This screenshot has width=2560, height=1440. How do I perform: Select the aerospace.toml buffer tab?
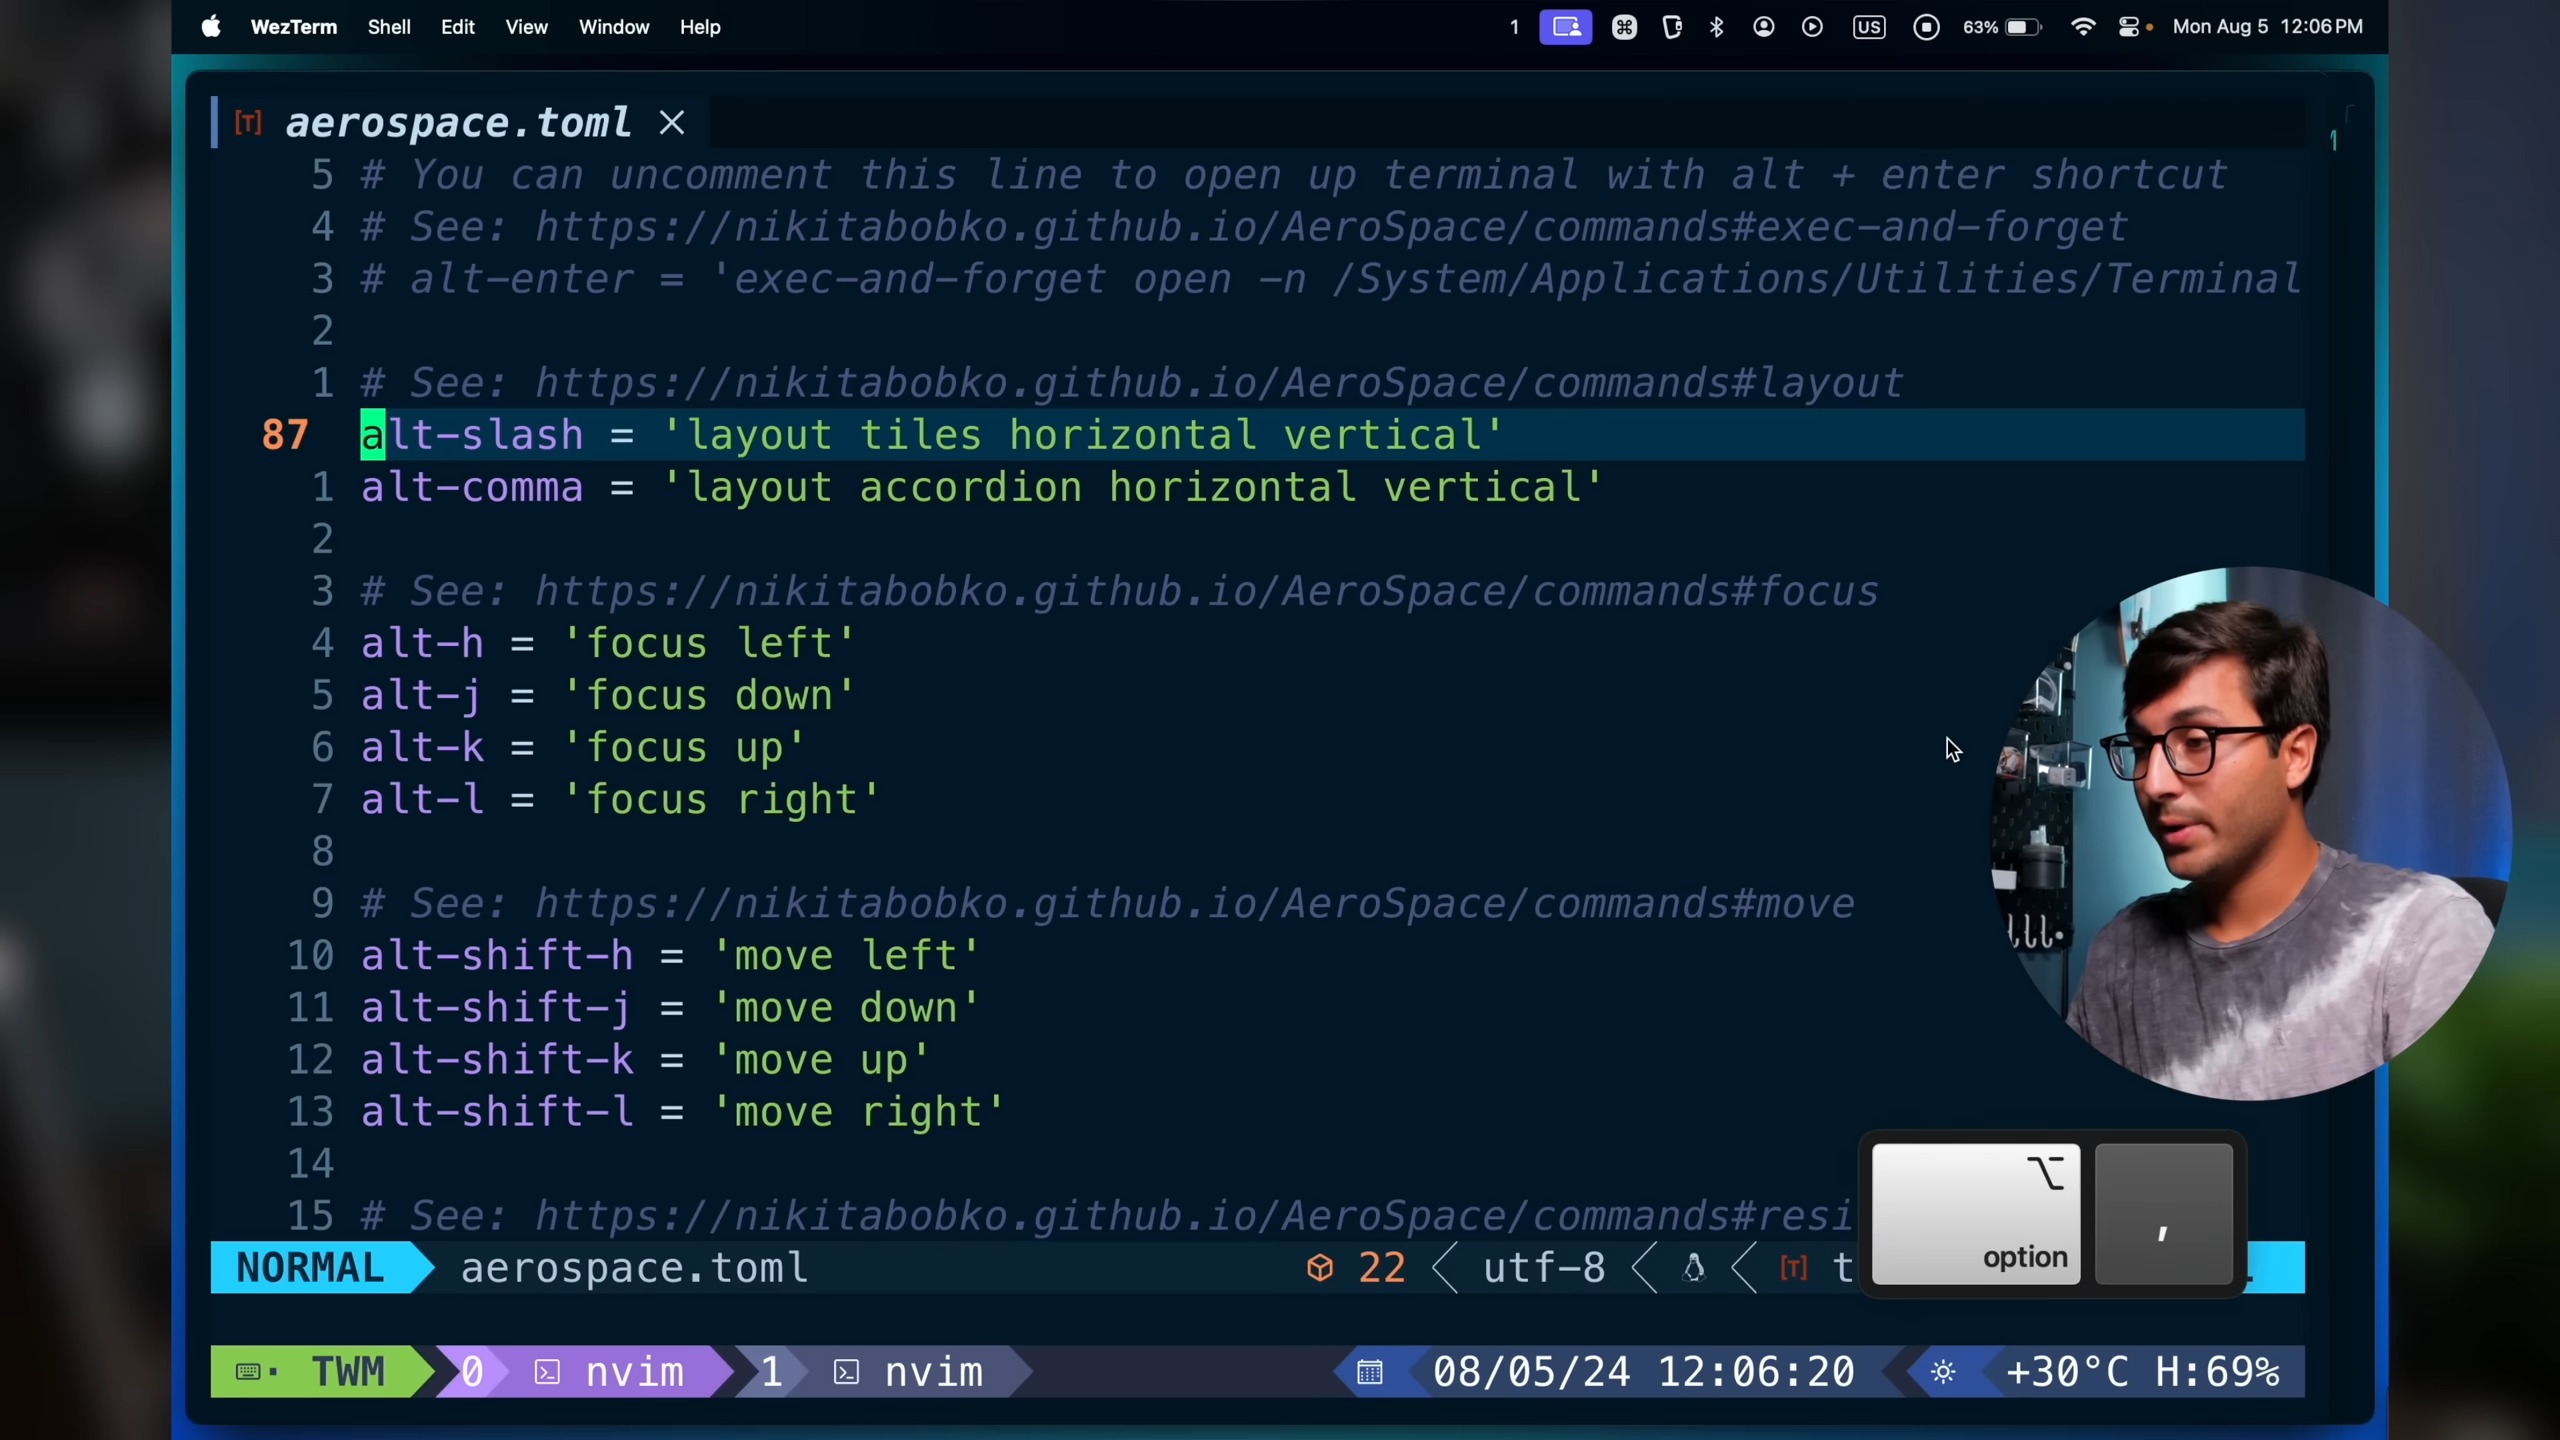pos(458,123)
